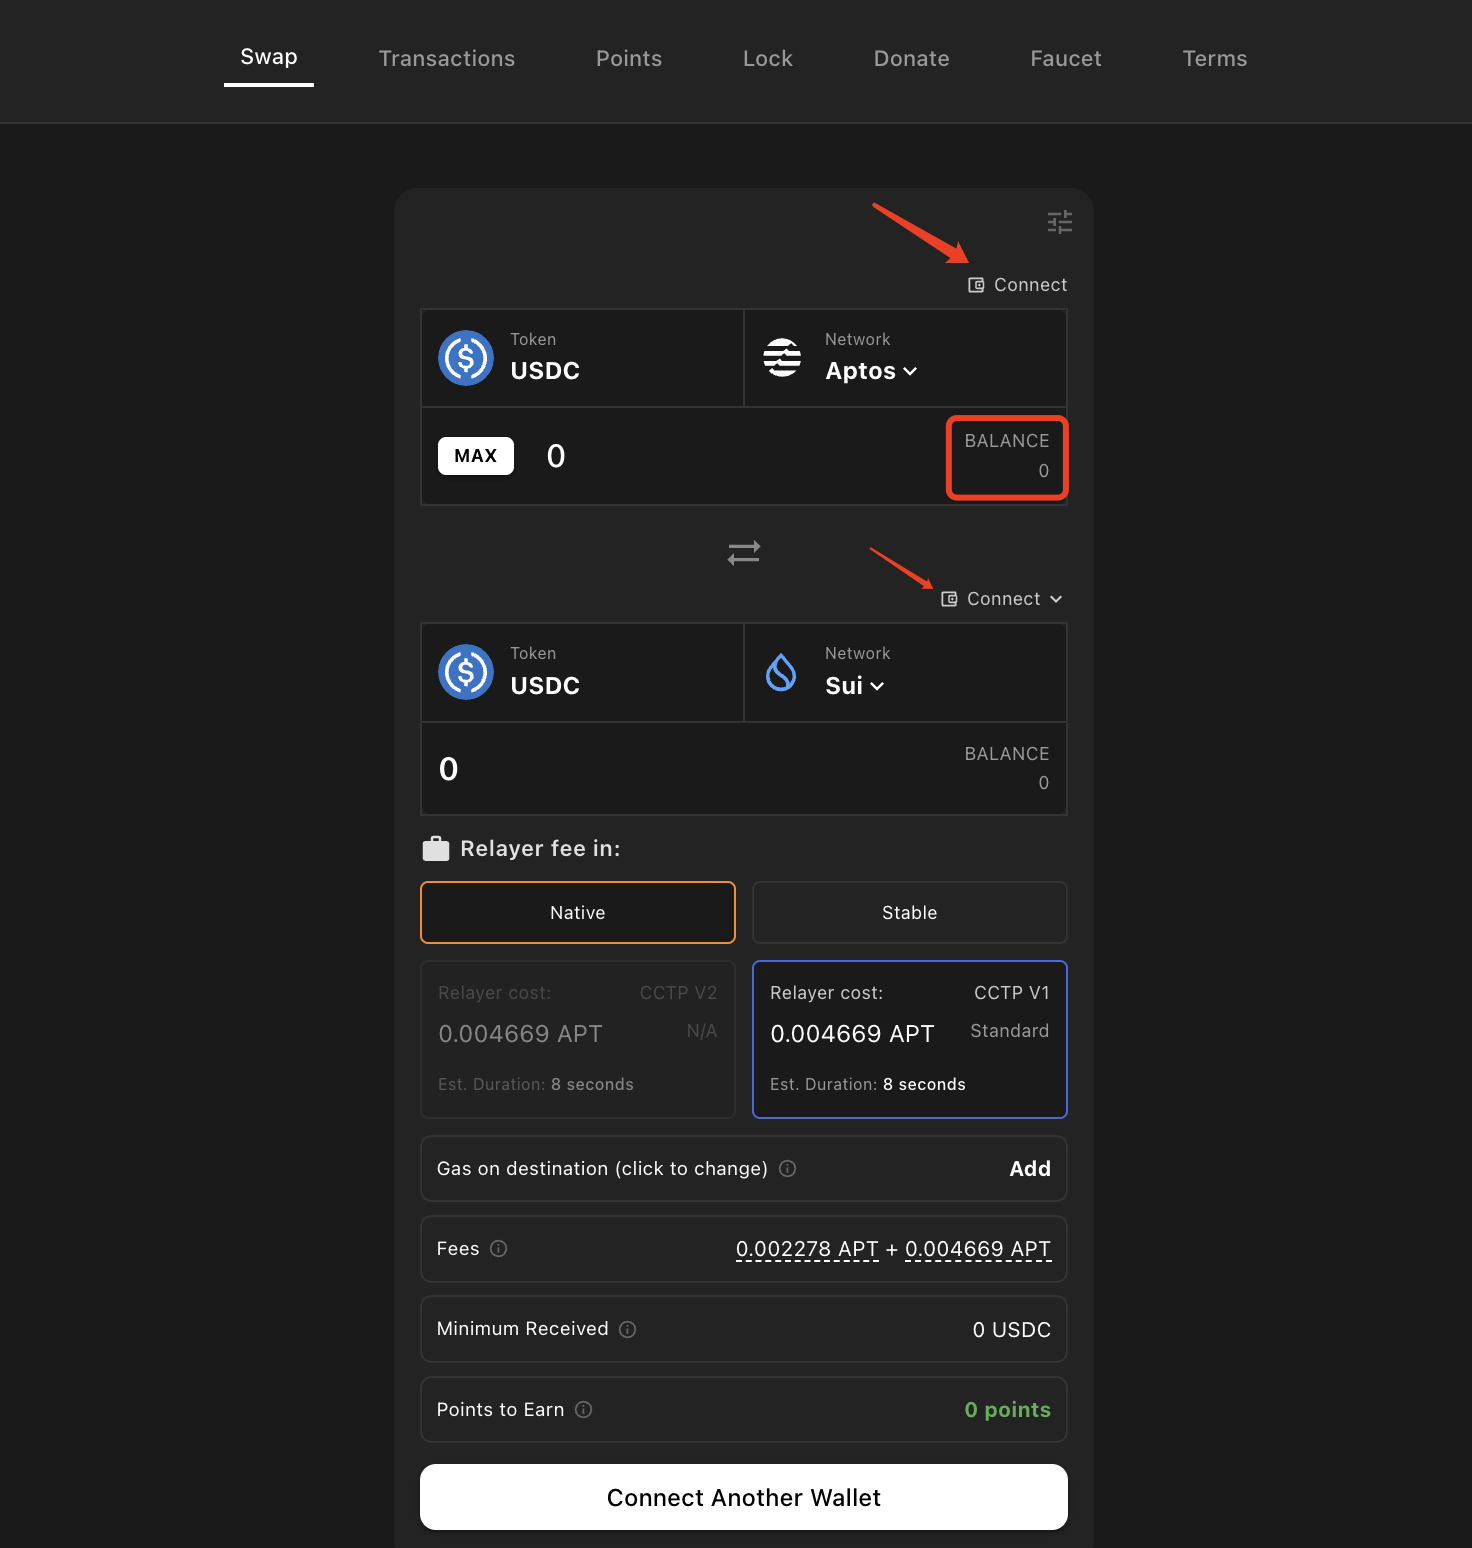This screenshot has width=1472, height=1548.
Task: Select Stable relayer fee option
Action: [910, 912]
